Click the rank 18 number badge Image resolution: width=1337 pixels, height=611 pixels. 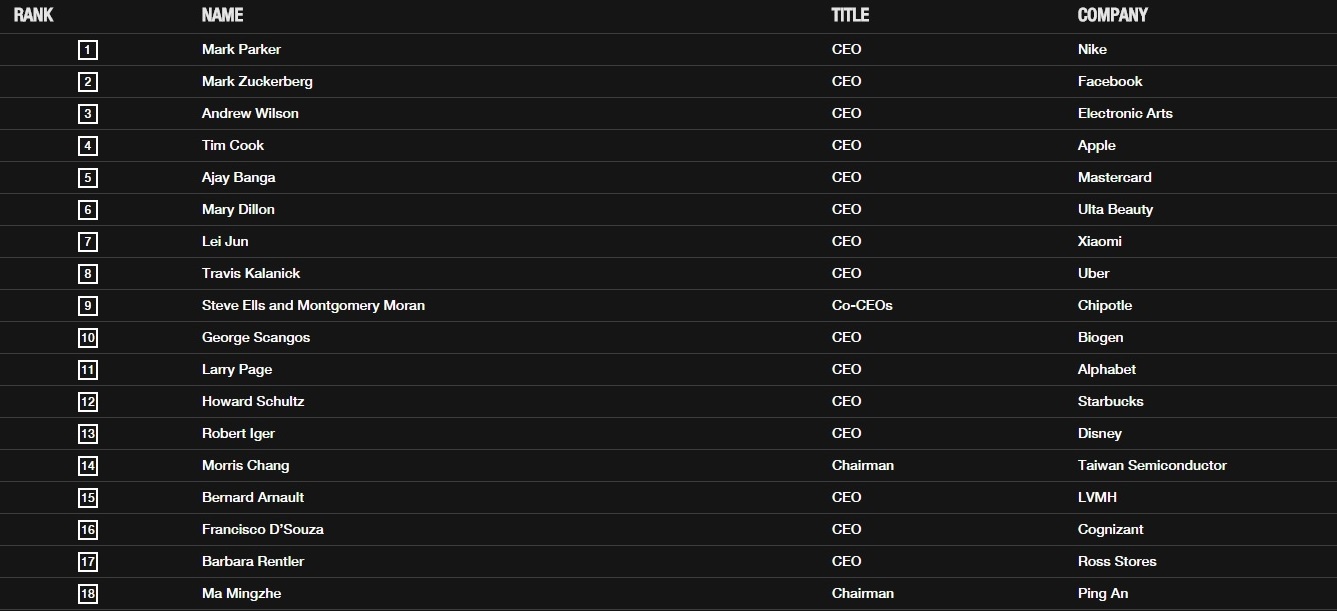[88, 594]
